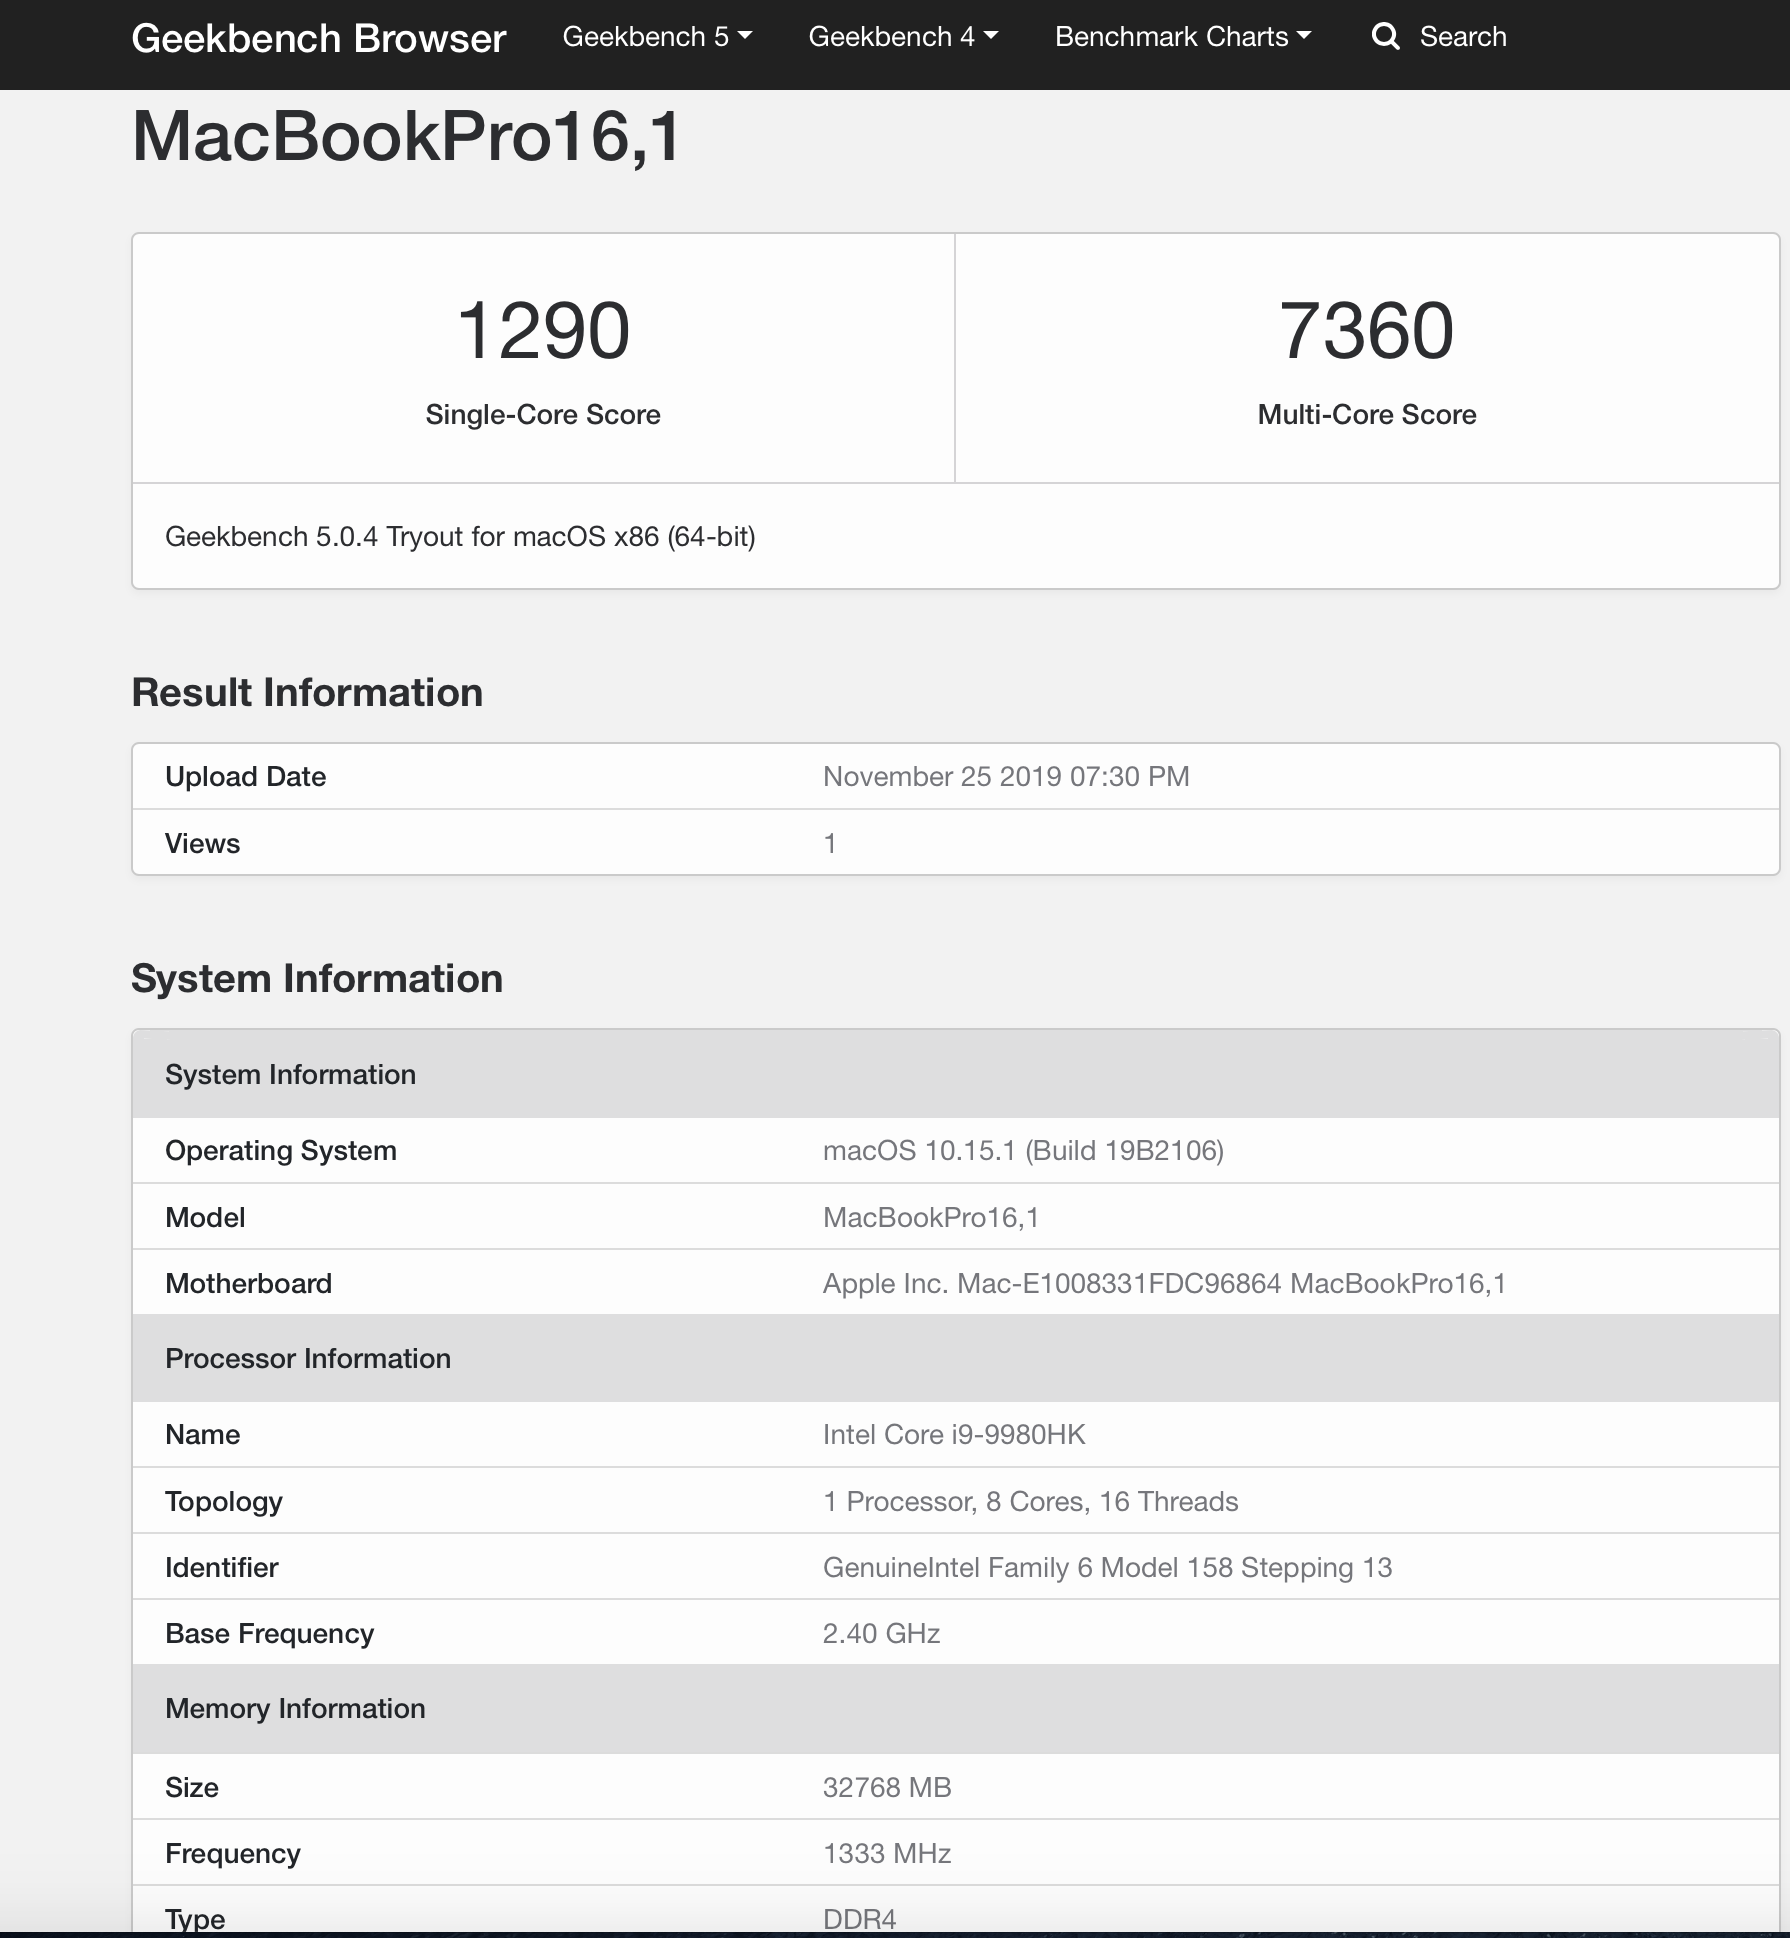Click the Result Information heading

(307, 693)
